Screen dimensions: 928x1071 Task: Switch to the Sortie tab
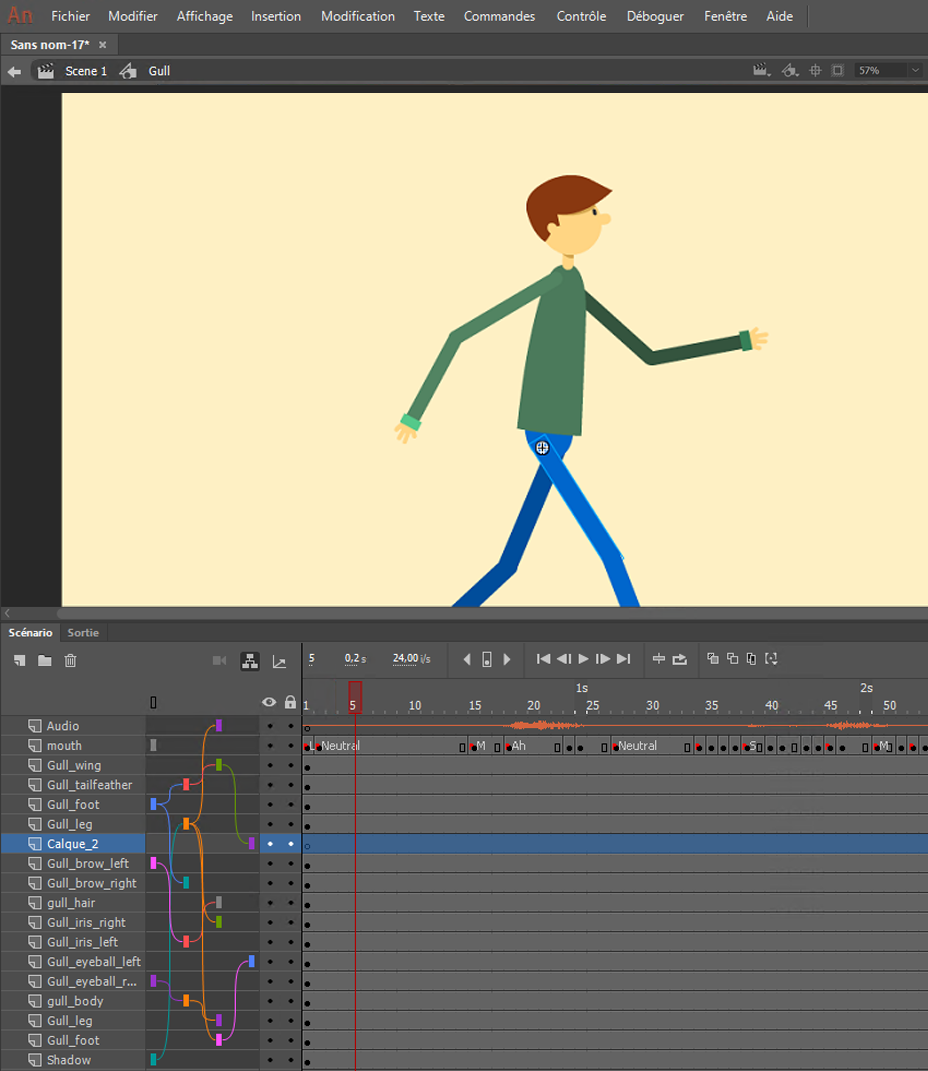[83, 632]
